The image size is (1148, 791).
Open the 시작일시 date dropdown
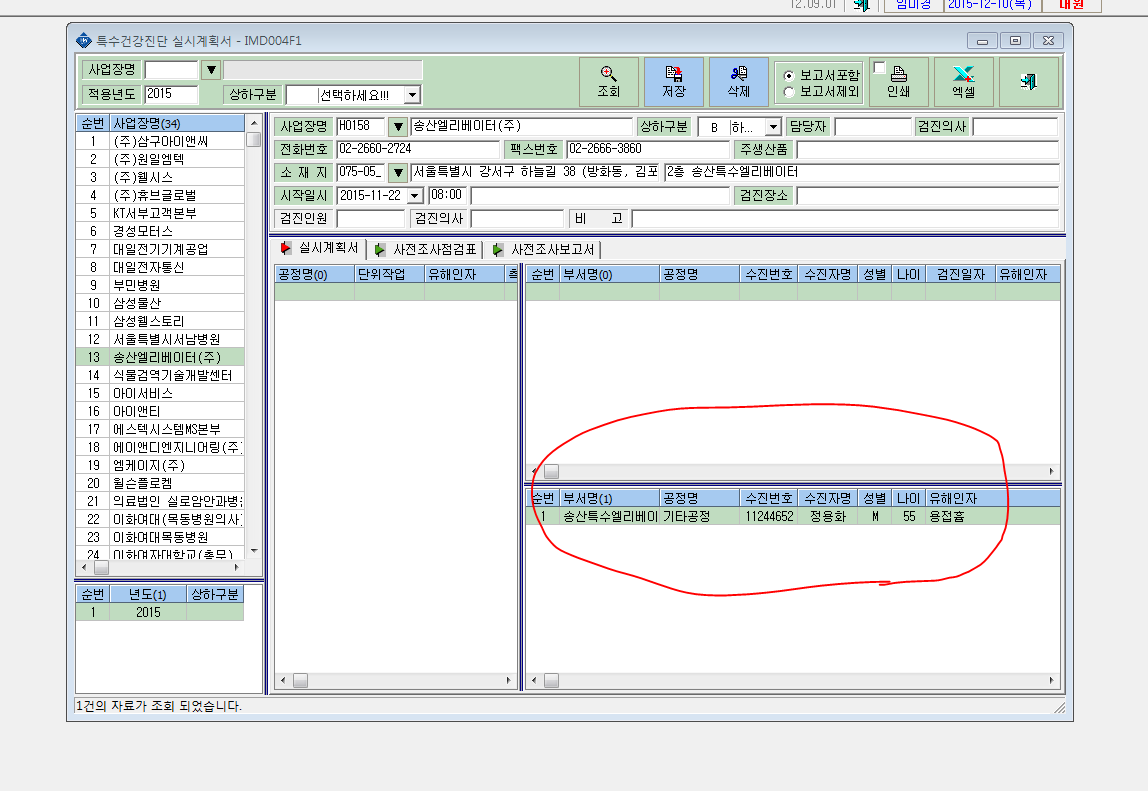coord(415,196)
